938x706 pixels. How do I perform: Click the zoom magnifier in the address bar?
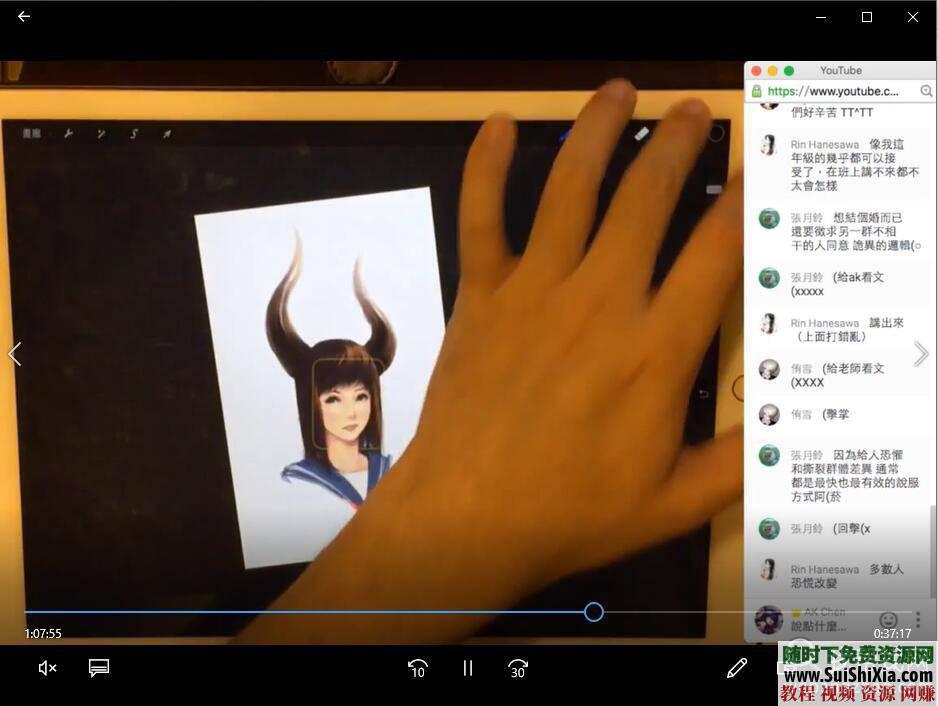click(x=926, y=91)
